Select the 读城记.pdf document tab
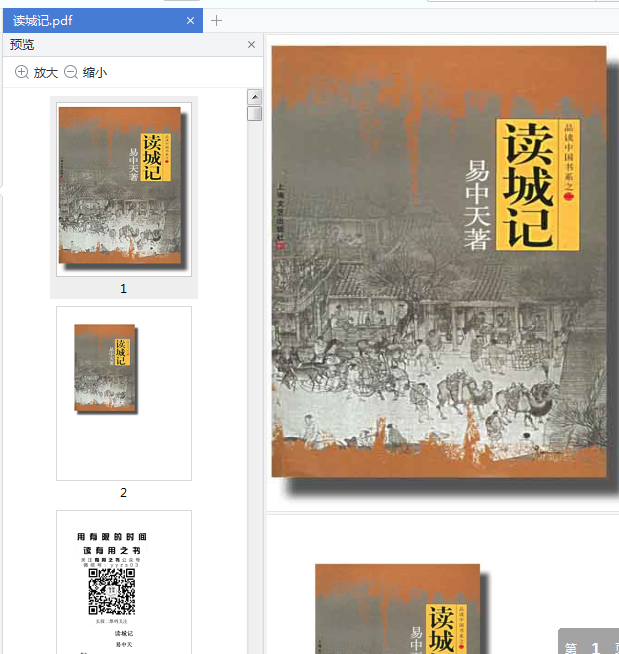 tap(103, 20)
